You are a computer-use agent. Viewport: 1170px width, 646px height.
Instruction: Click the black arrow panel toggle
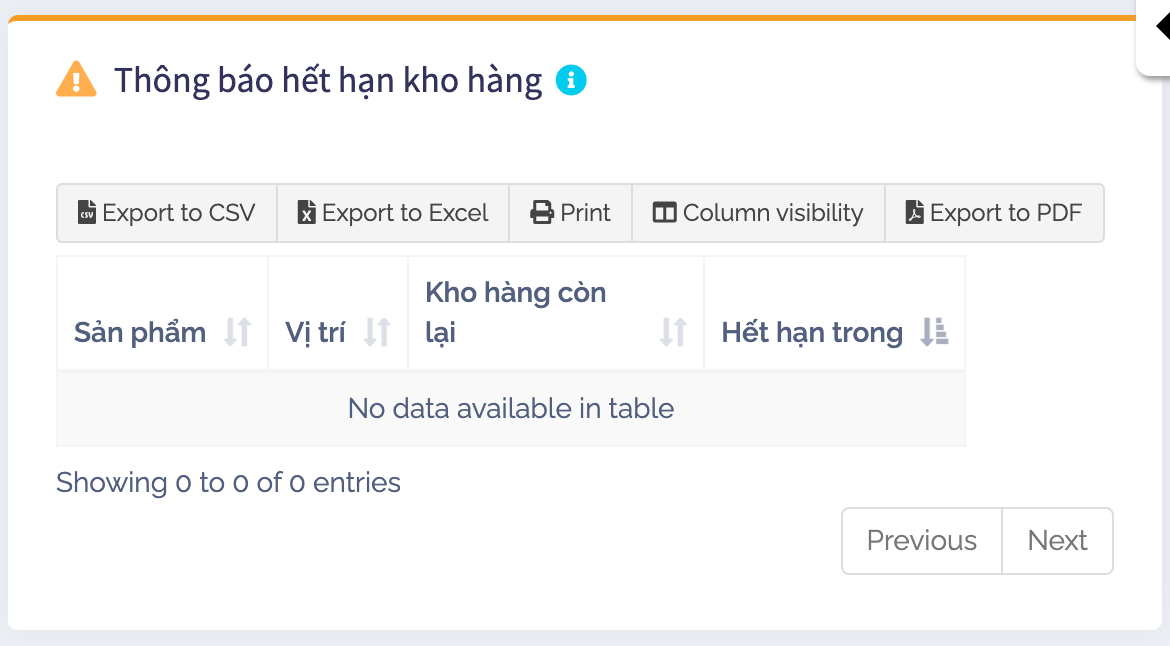pyautogui.click(x=1162, y=27)
